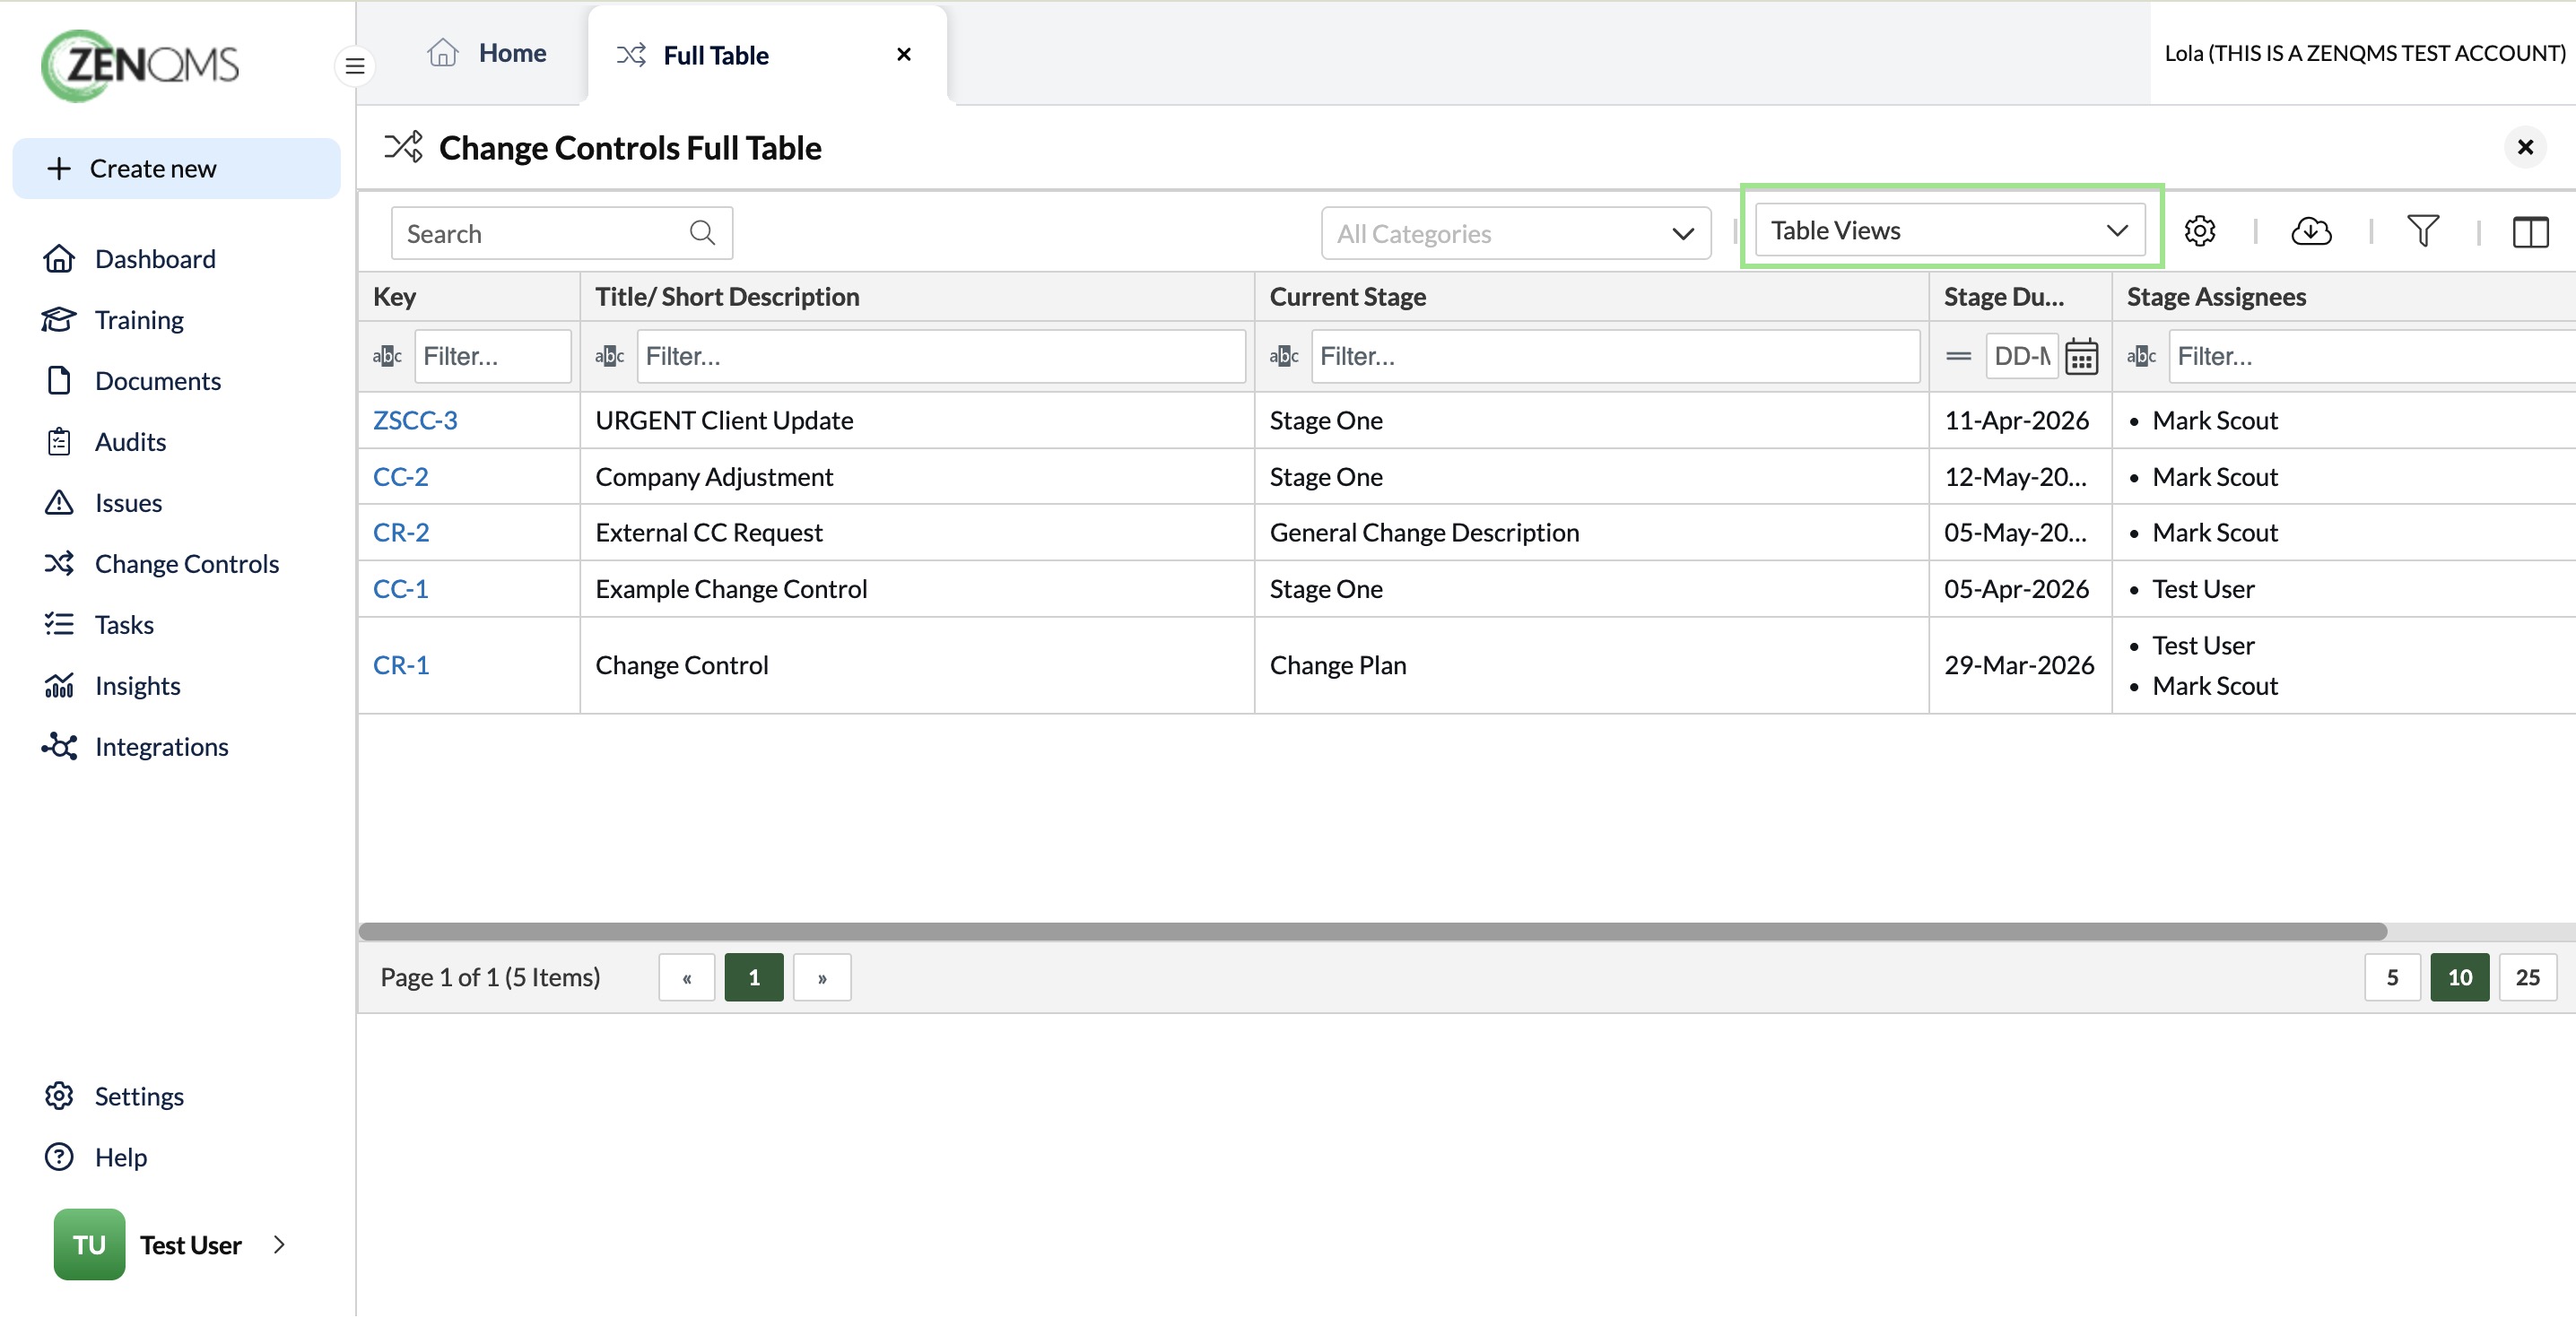2576x1318 pixels.
Task: Toggle the column chooser panel icon
Action: [x=2530, y=231]
